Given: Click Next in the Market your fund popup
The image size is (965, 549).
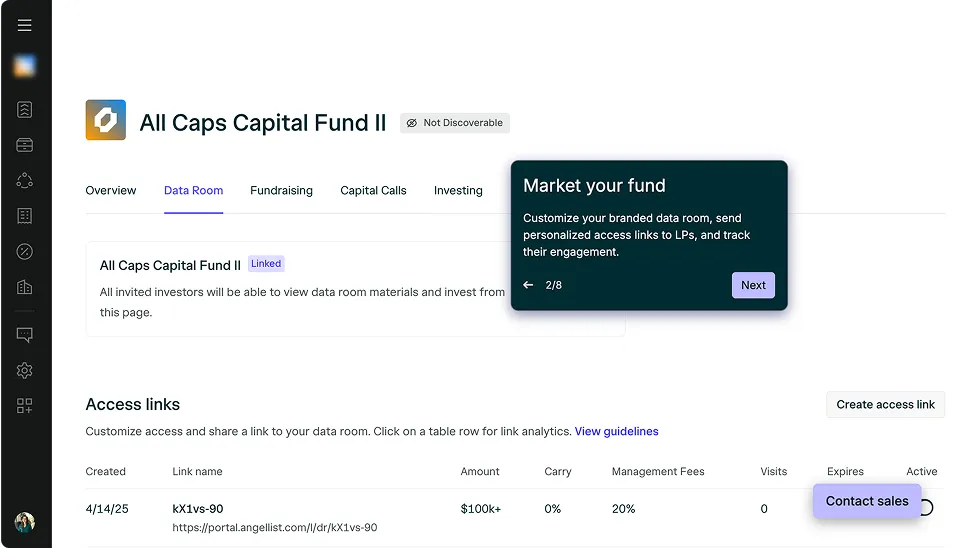Looking at the screenshot, I should (x=753, y=285).
